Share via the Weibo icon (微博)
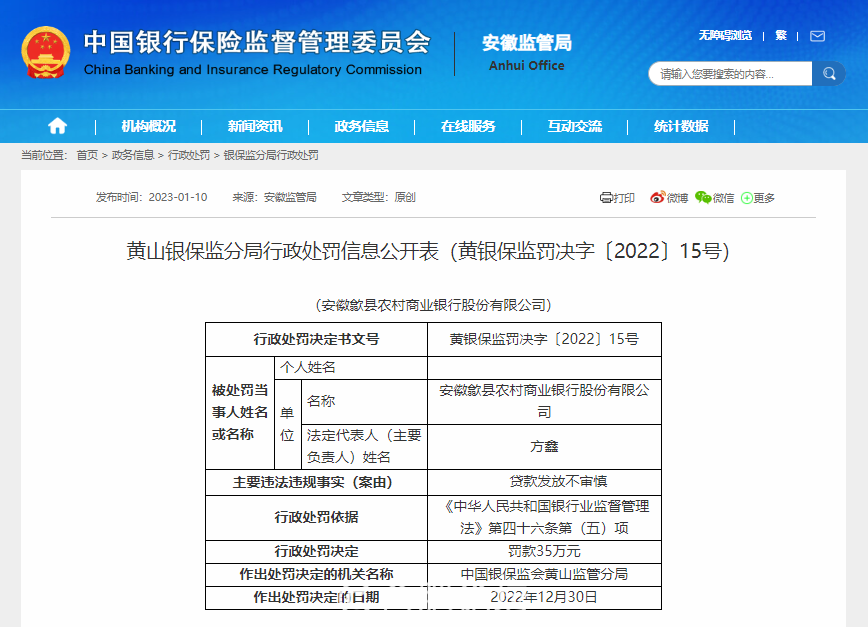The width and height of the screenshot is (868, 627). coord(669,198)
